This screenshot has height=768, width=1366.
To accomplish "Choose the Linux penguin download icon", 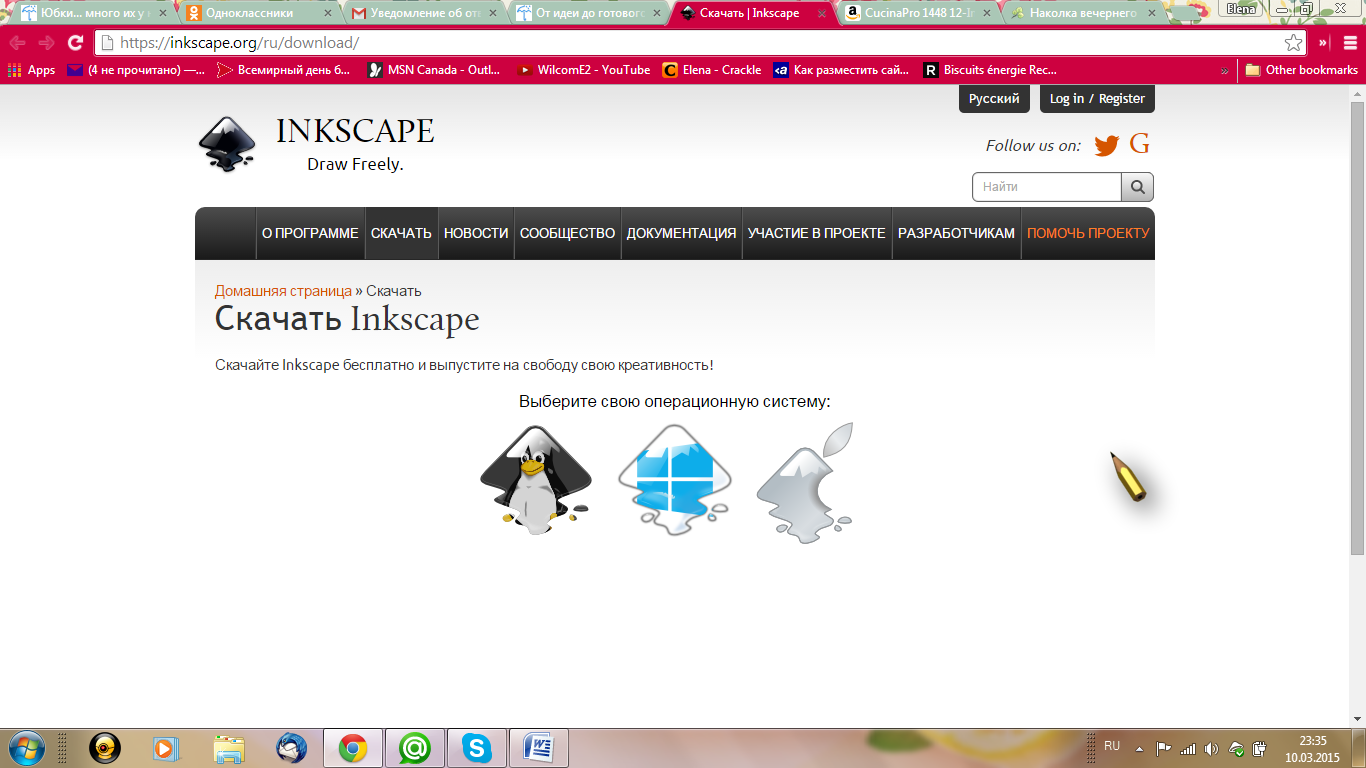I will pyautogui.click(x=536, y=479).
